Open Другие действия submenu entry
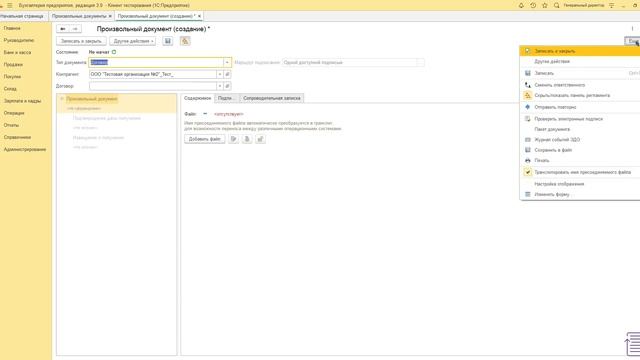This screenshot has width=640, height=360. pyautogui.click(x=580, y=61)
